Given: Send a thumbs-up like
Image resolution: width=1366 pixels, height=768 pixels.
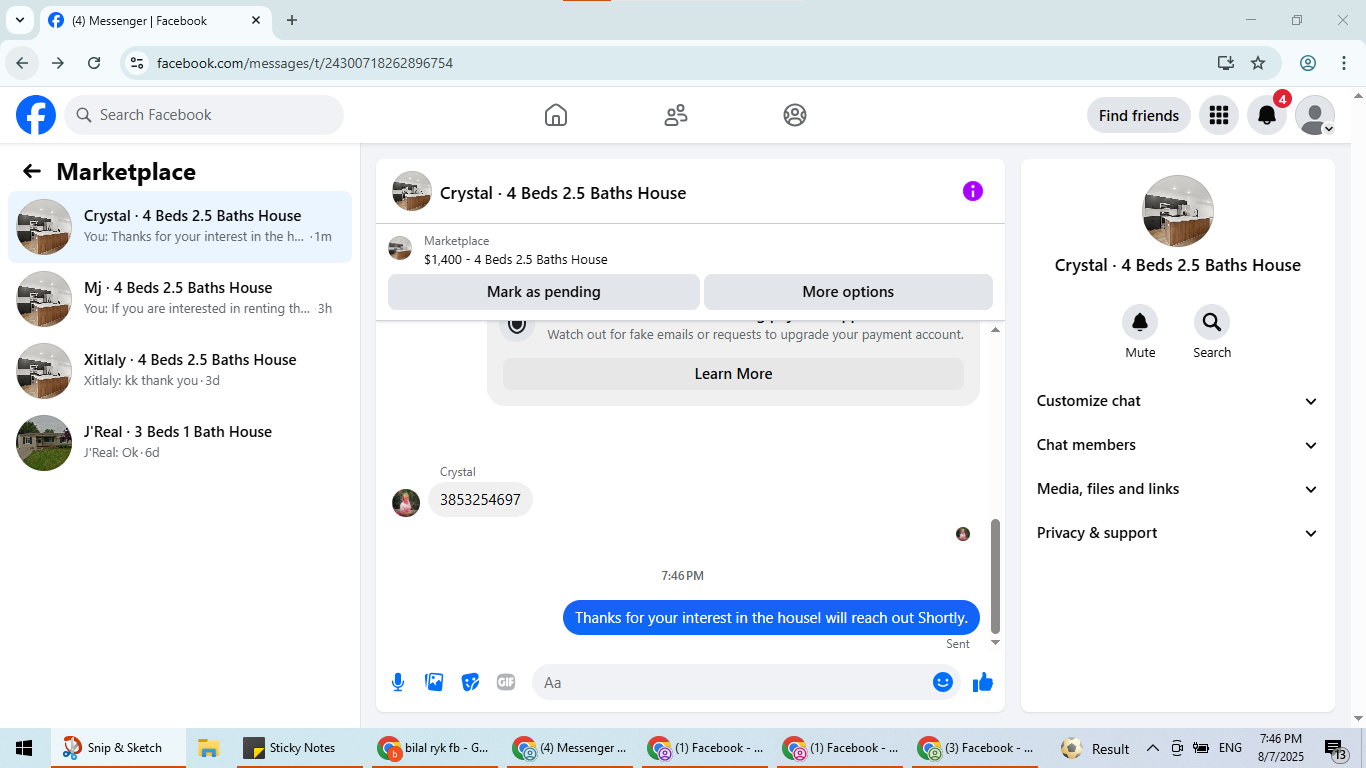Looking at the screenshot, I should coord(983,682).
